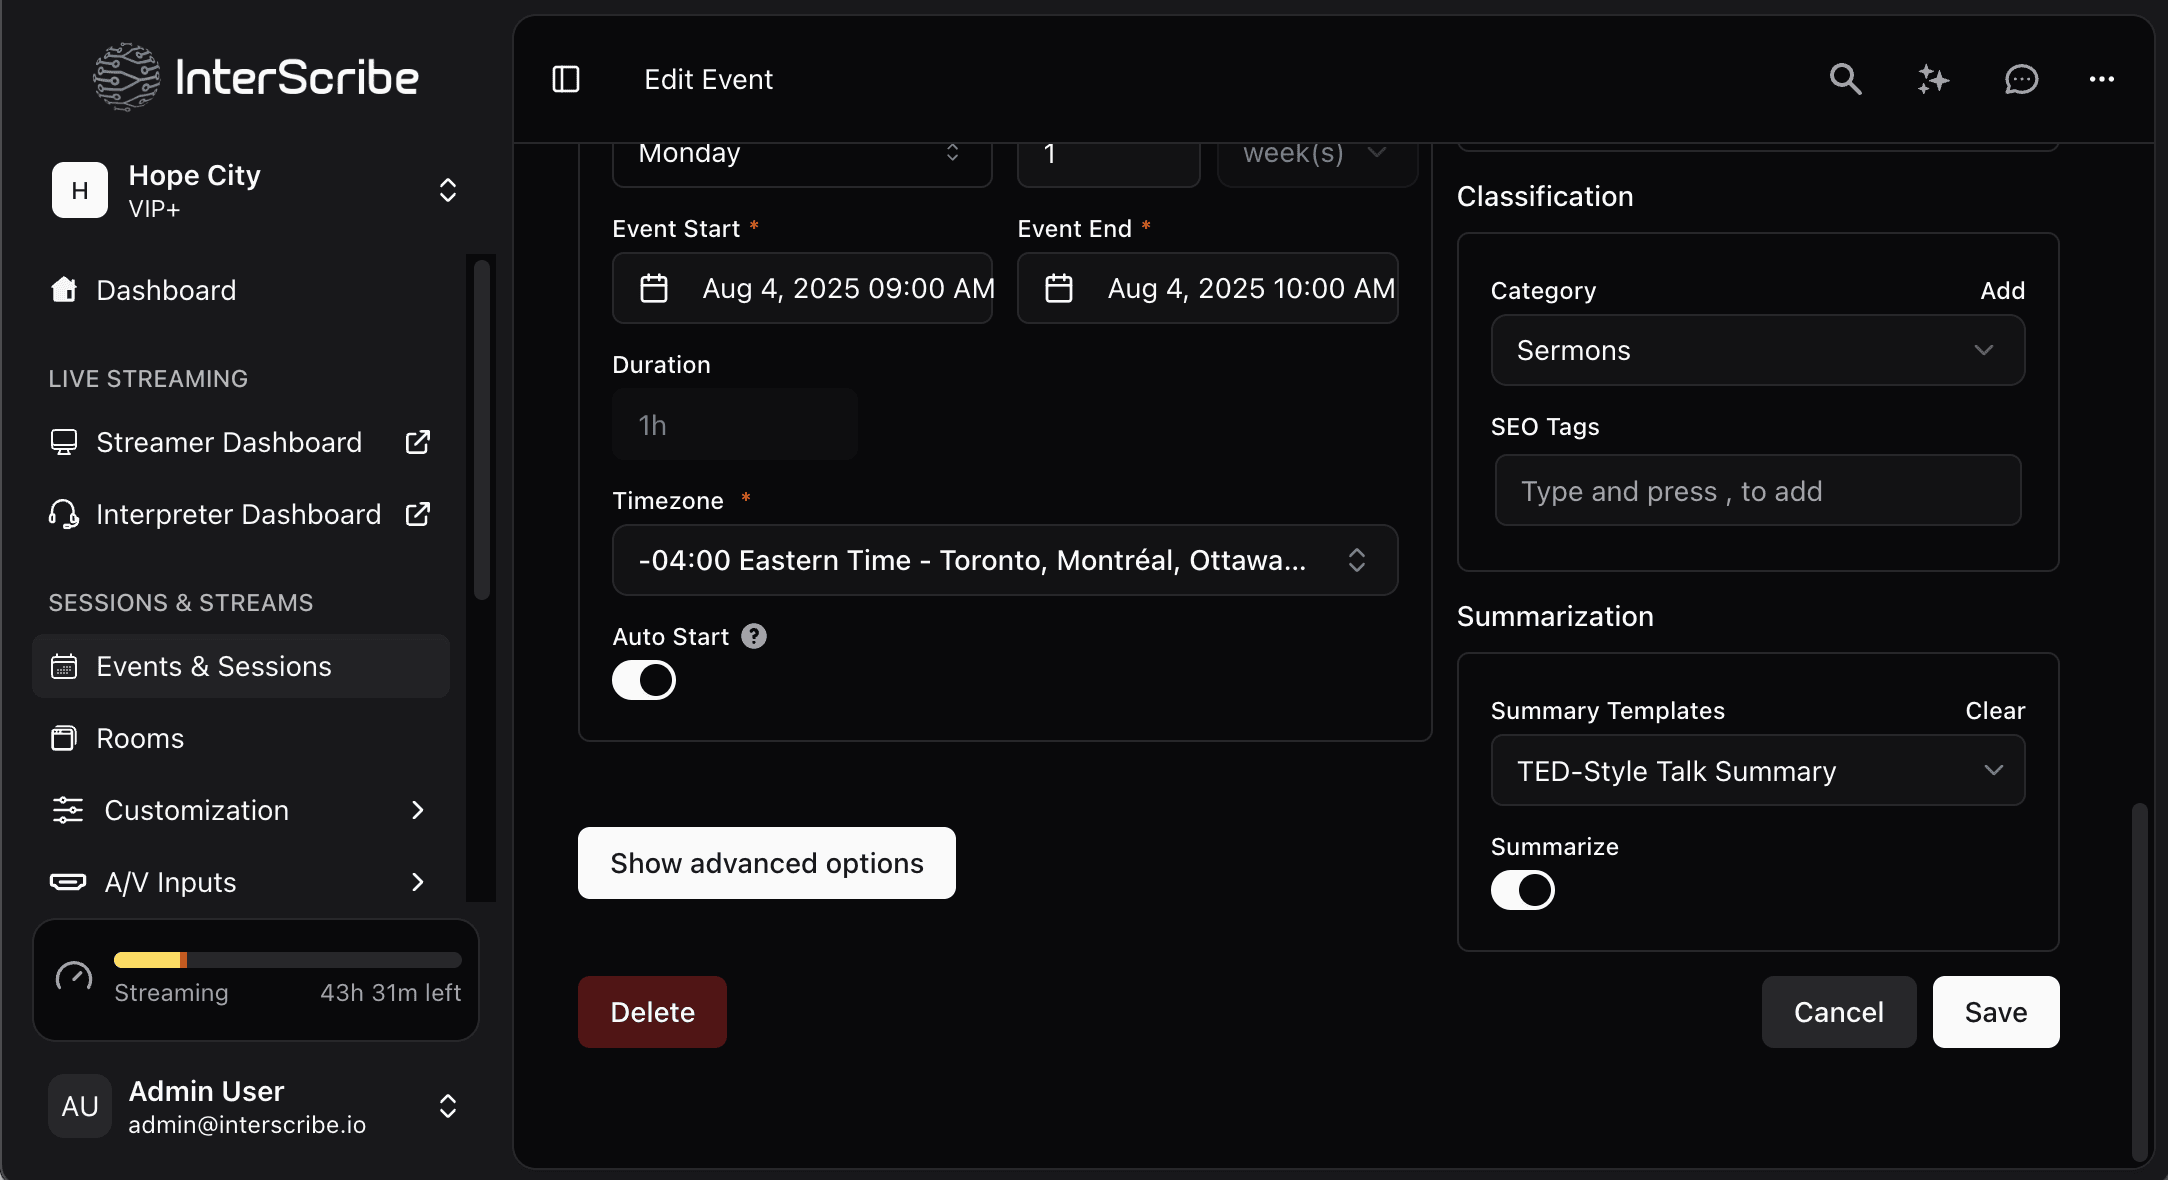This screenshot has height=1180, width=2168.
Task: Save the event
Action: 1996,1012
